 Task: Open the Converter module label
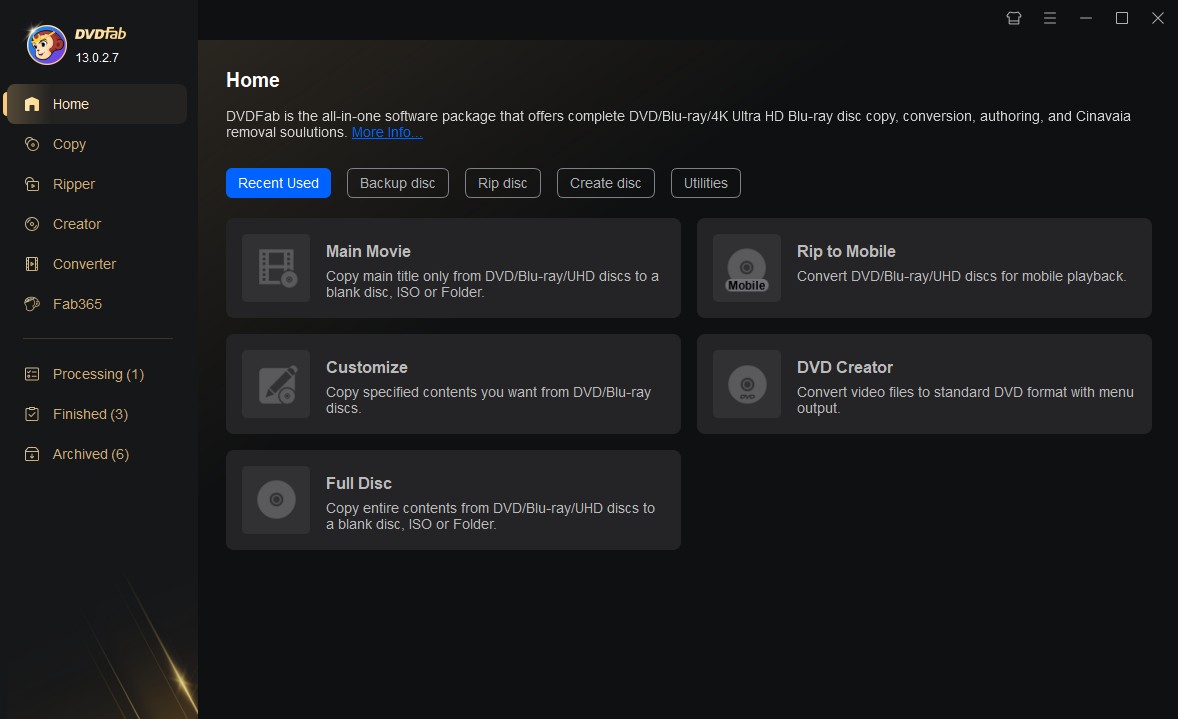click(x=84, y=264)
